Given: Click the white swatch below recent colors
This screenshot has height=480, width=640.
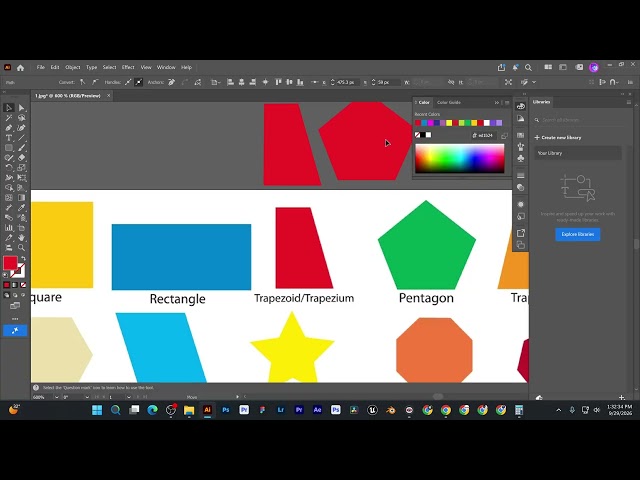Looking at the screenshot, I should (429, 135).
